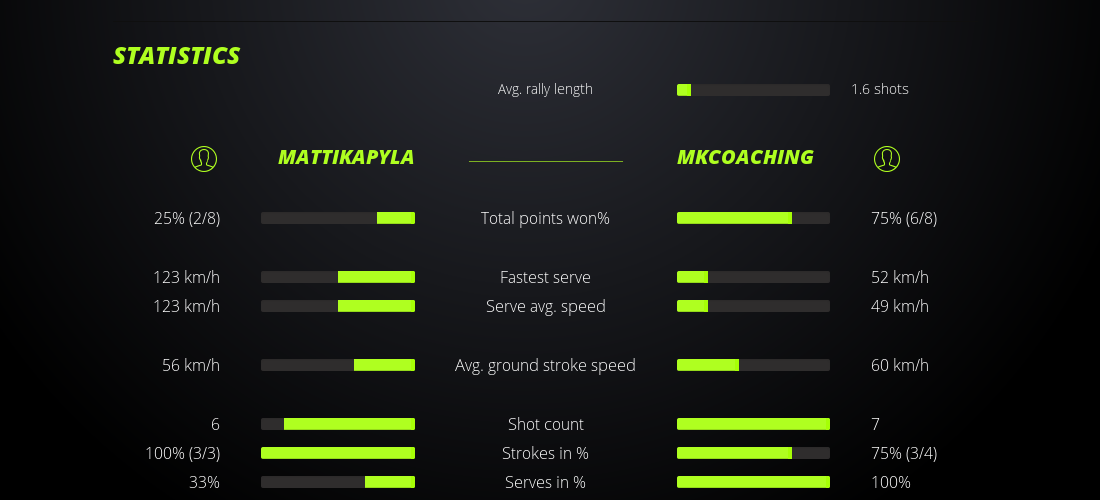Click MATTIKAPYLA's Fastest serve bar
The image size is (1100, 500).
338,277
